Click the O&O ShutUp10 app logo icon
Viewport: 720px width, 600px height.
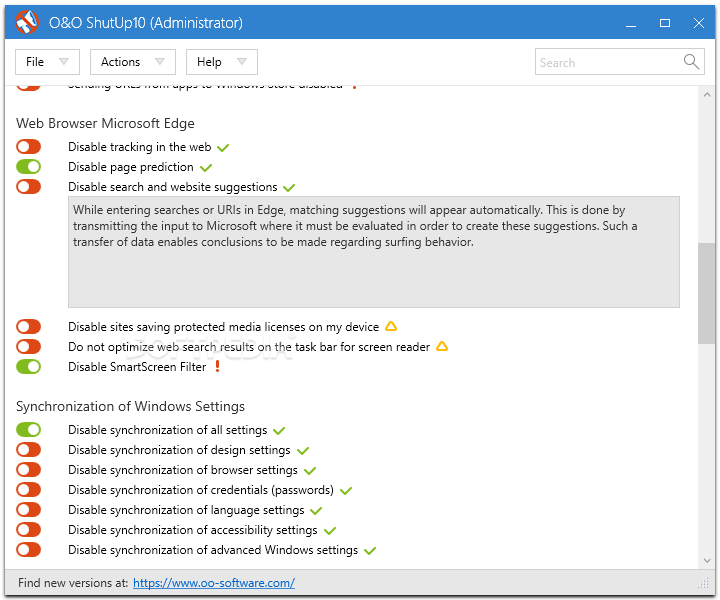click(27, 22)
